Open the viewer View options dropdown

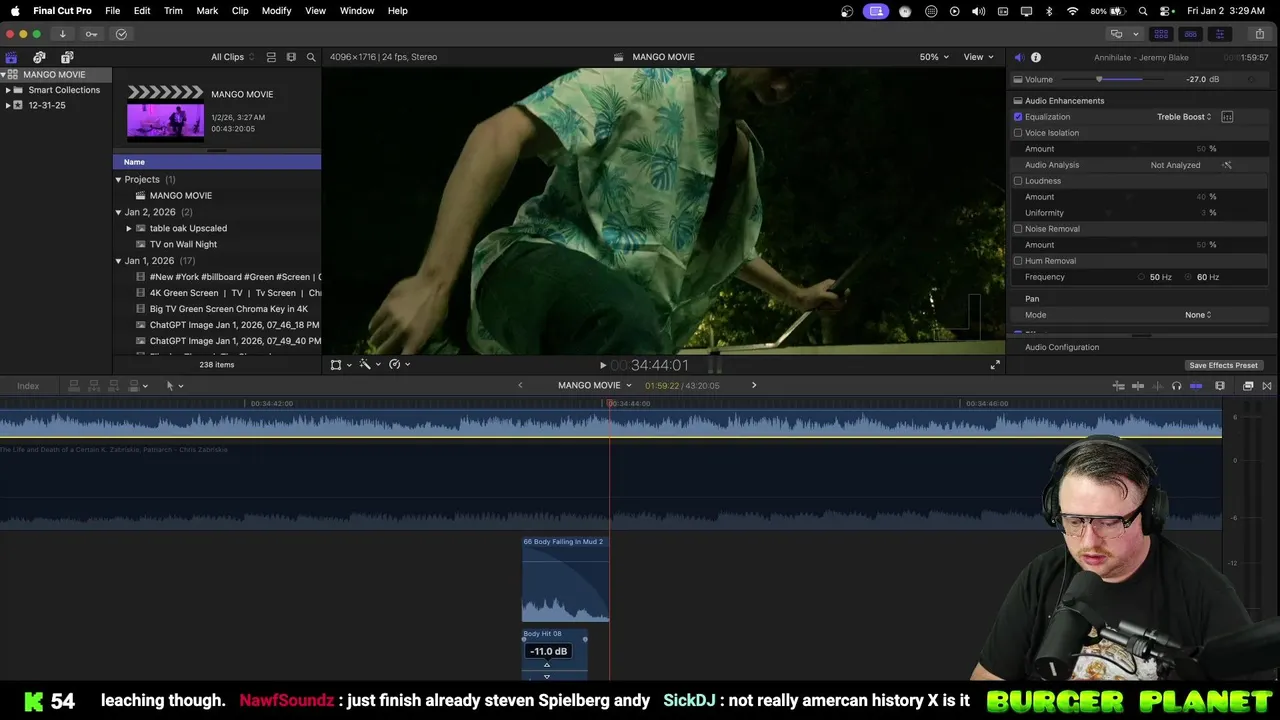[x=979, y=57]
